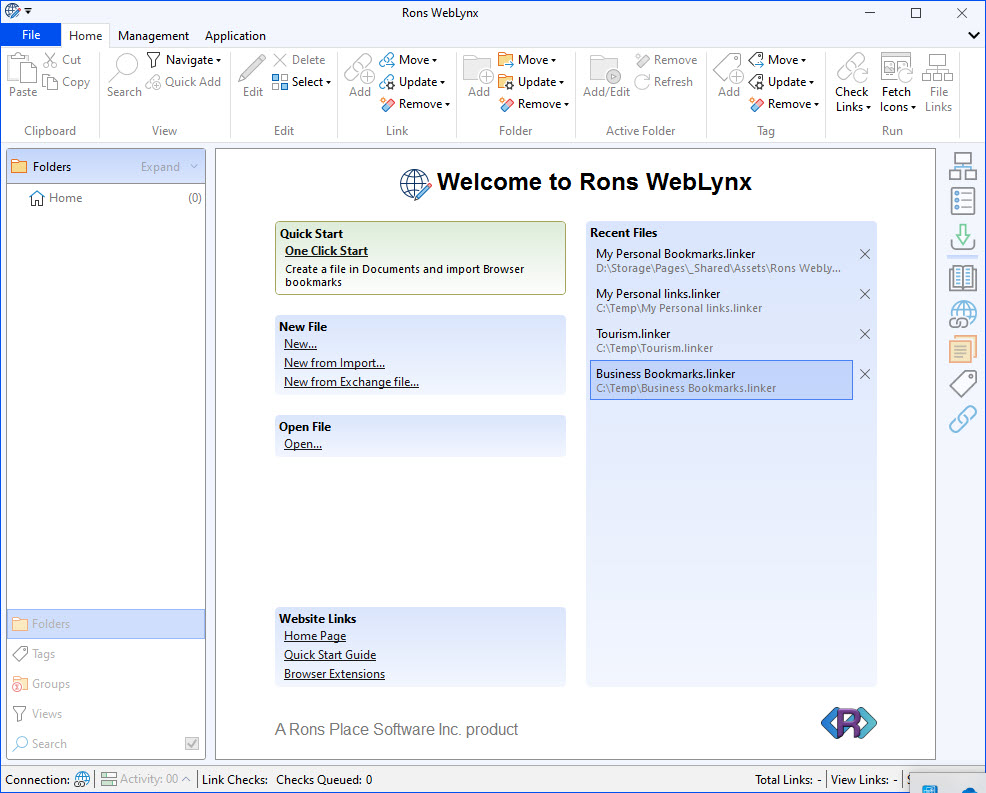The image size is (986, 793).
Task: Click the open book sidebar icon
Action: (963, 277)
